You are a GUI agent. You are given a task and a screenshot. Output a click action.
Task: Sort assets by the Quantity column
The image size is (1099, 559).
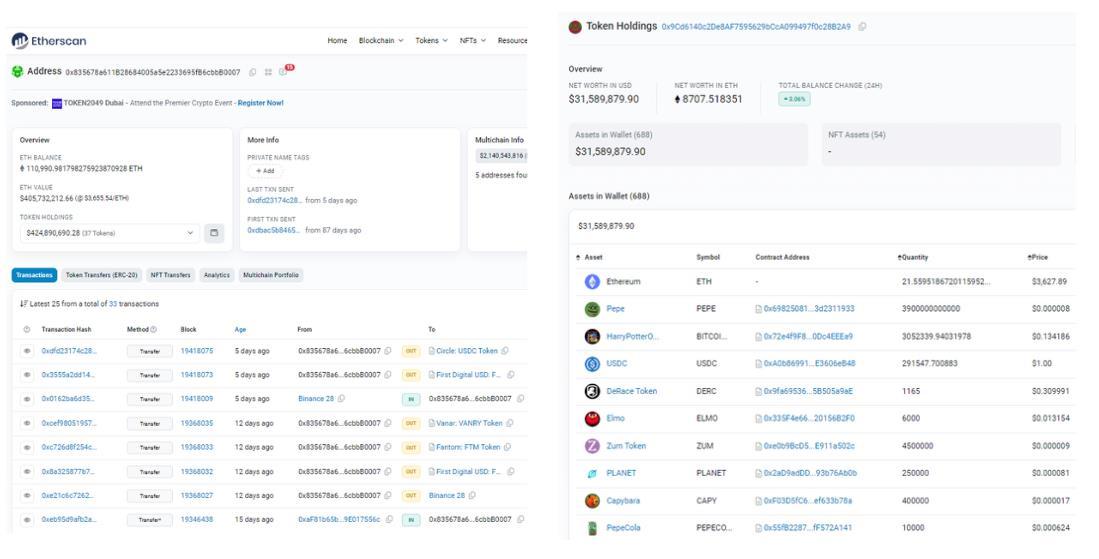click(913, 258)
